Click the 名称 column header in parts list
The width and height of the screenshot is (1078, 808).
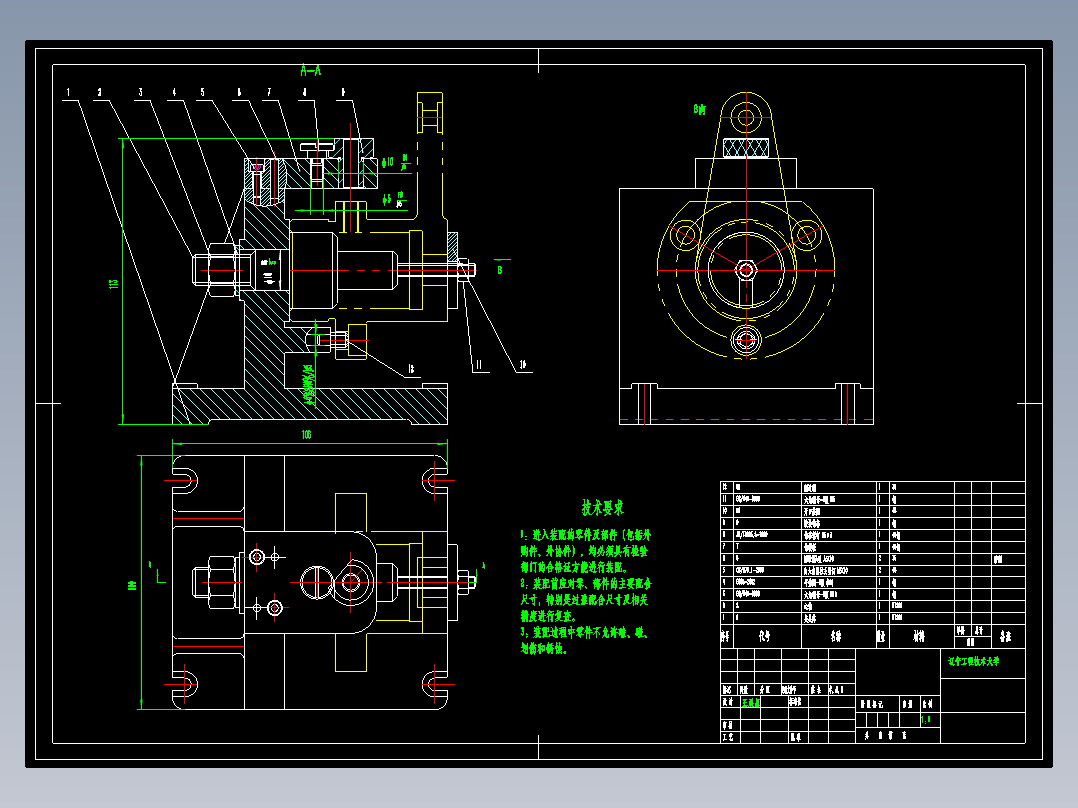click(836, 637)
